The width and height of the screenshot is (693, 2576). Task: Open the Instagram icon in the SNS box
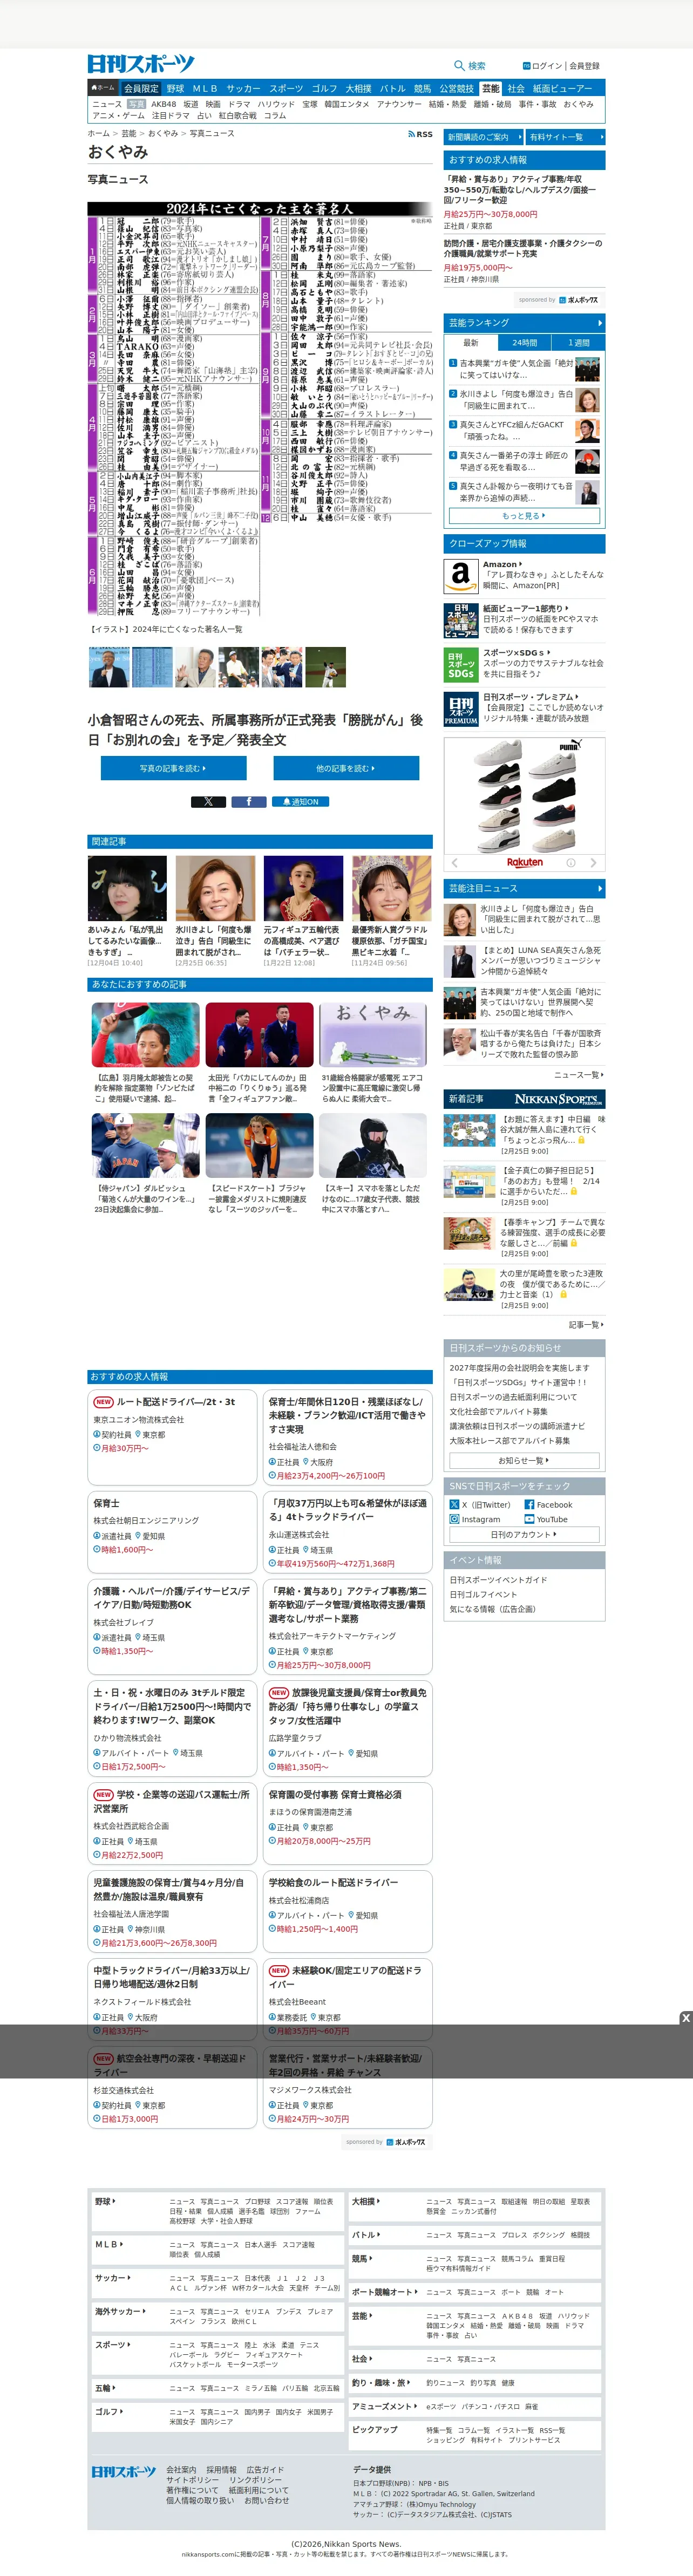(454, 1519)
